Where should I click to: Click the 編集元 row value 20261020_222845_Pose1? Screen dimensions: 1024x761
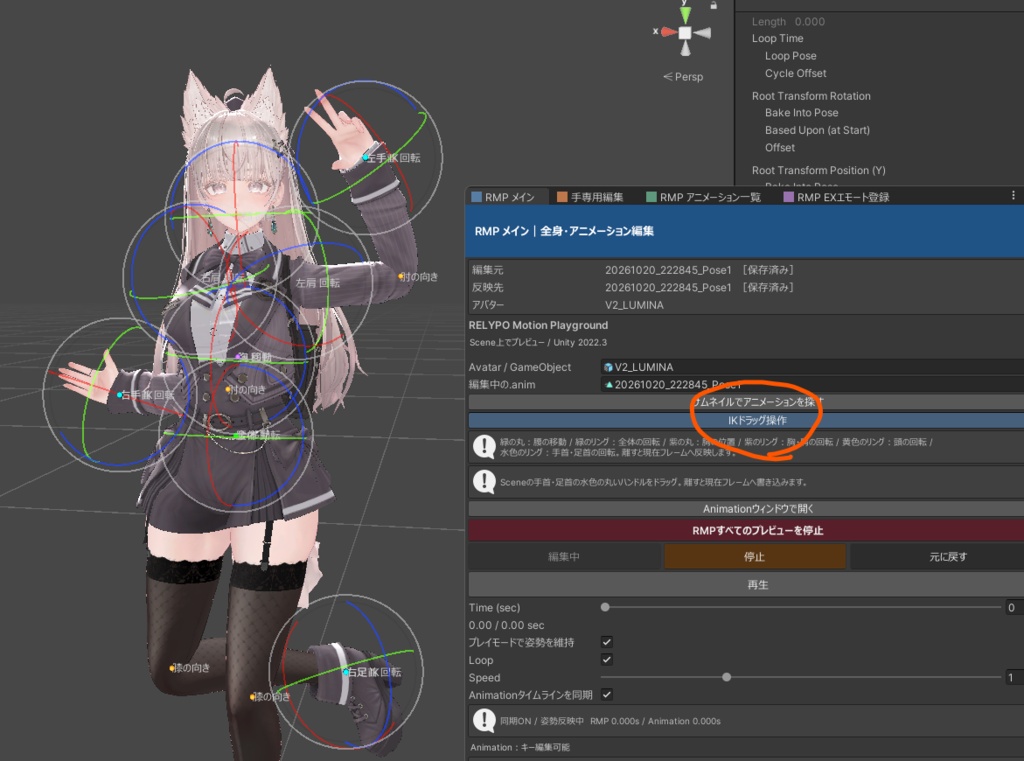[x=668, y=270]
